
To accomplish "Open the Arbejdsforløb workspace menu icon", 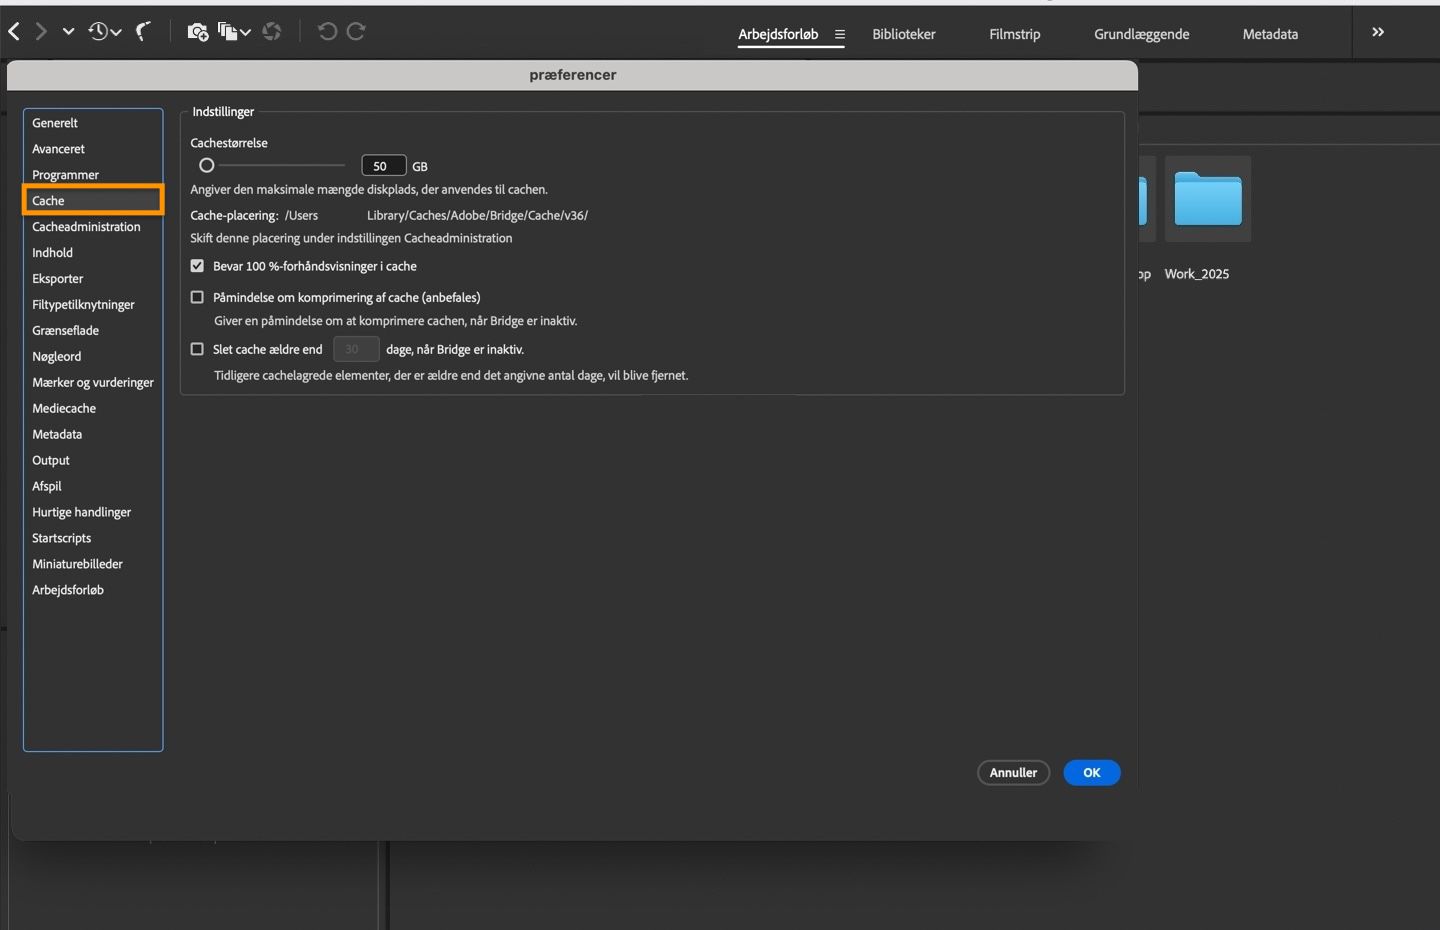I will coord(840,34).
